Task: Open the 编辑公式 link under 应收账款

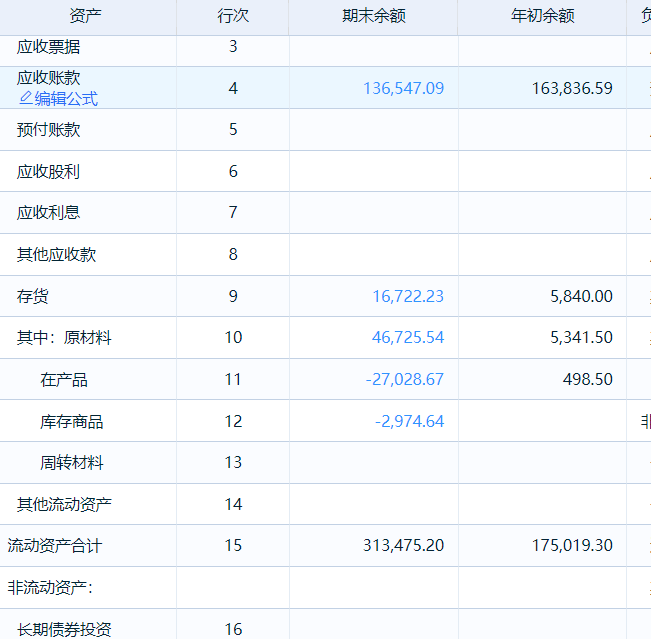Action: (66, 98)
